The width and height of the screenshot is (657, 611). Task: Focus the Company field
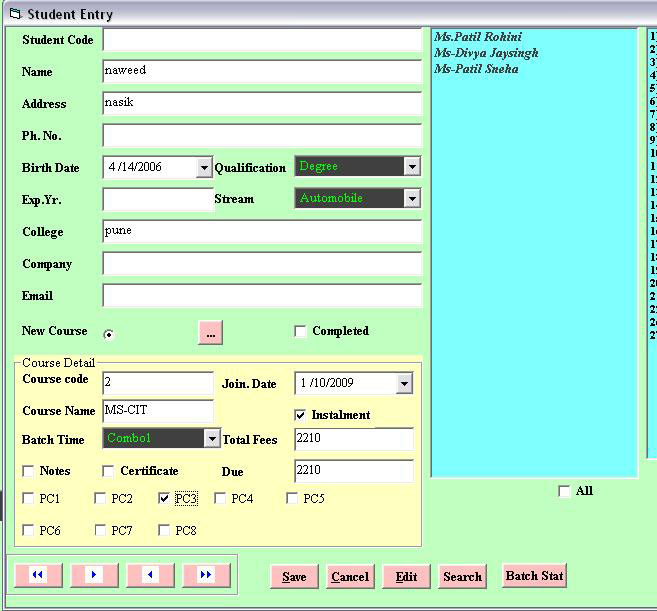click(262, 264)
